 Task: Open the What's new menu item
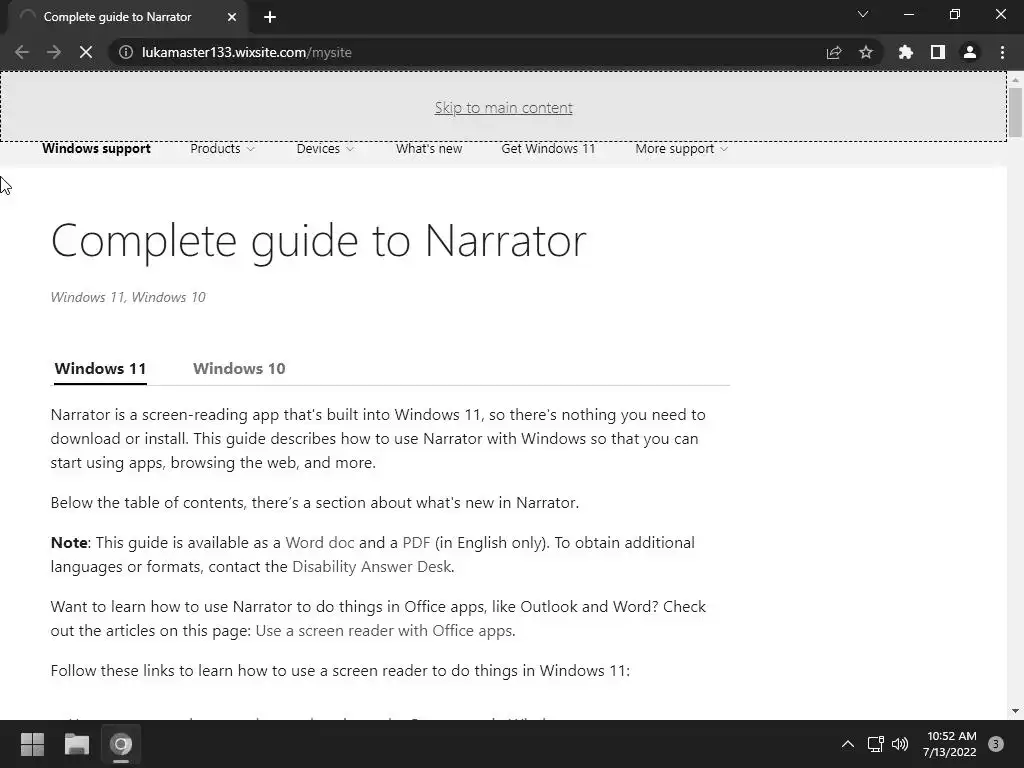[428, 148]
